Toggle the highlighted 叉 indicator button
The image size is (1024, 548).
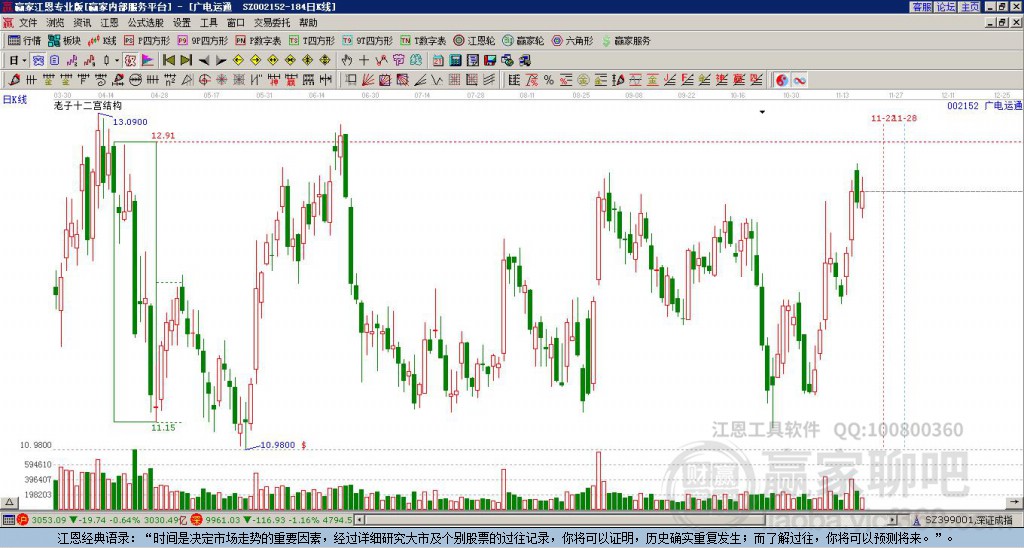pos(130,60)
